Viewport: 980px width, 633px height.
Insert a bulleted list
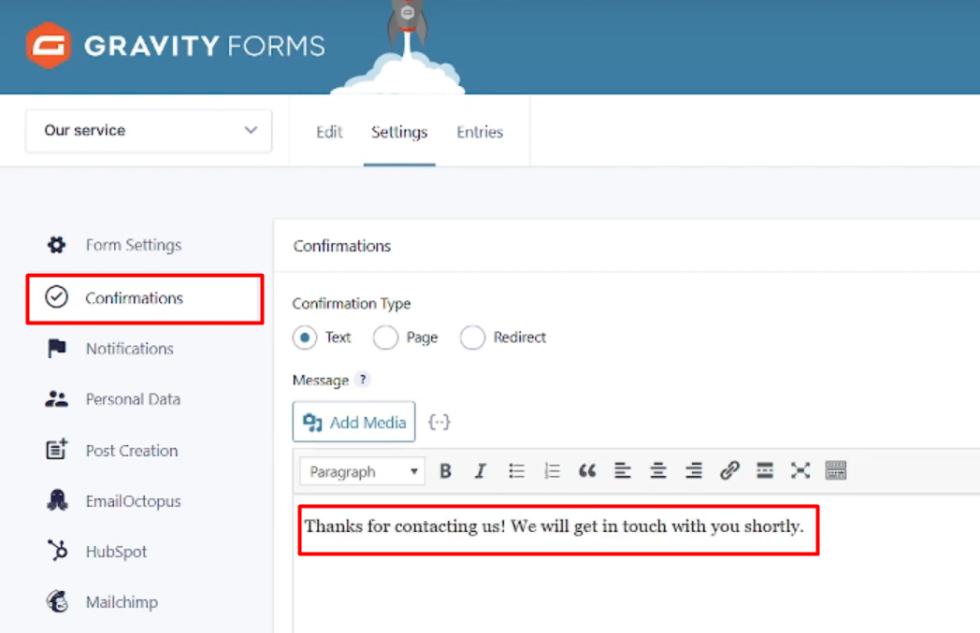tap(516, 470)
